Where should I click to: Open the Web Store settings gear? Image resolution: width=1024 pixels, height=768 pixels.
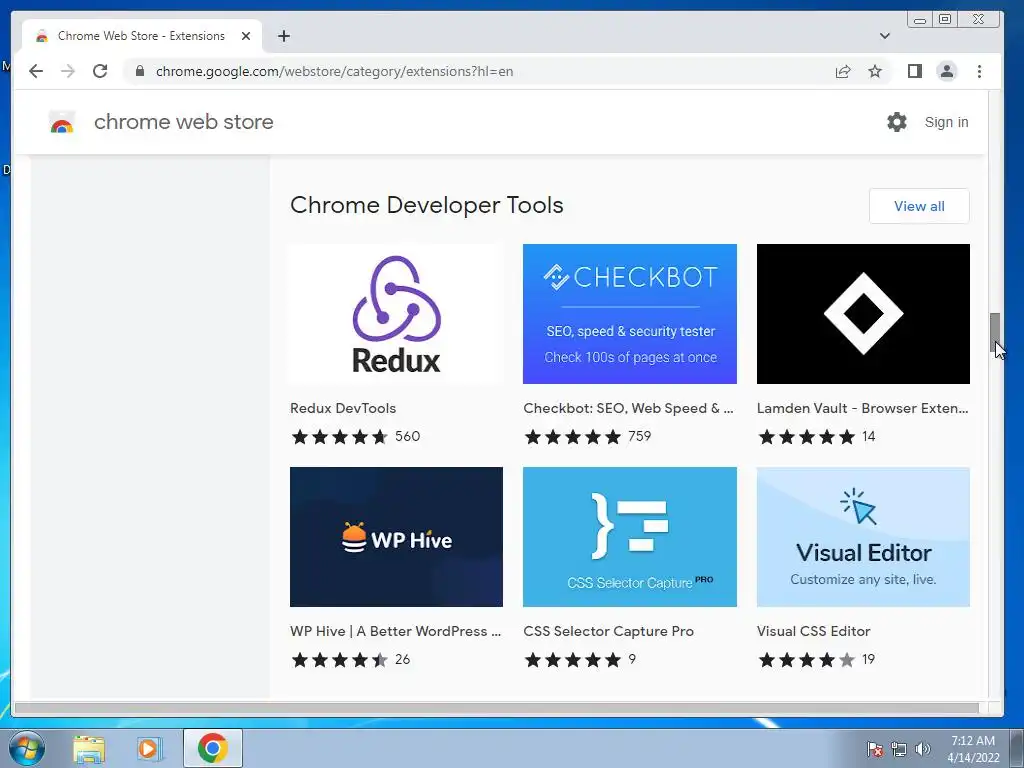coord(897,122)
